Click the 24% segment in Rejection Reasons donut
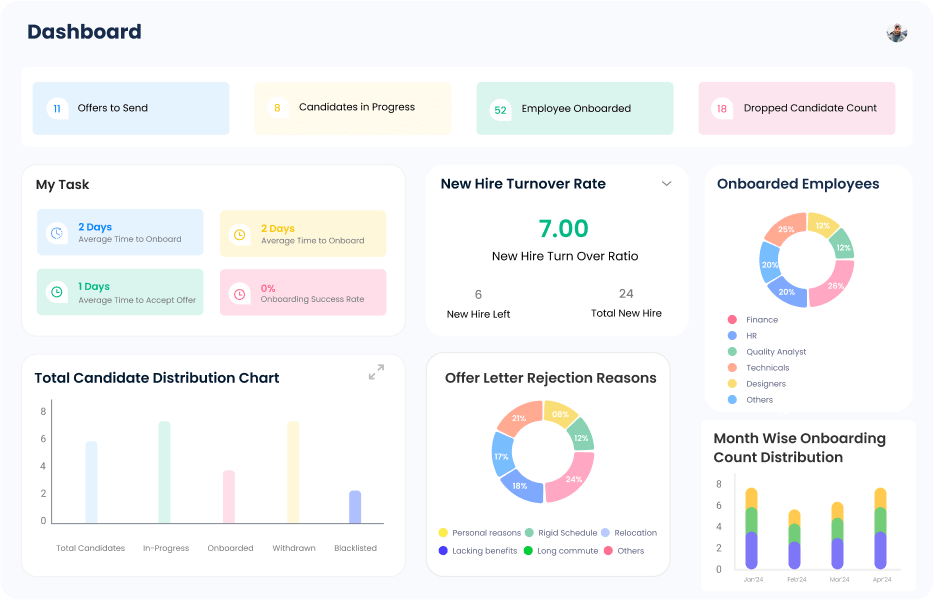 click(572, 477)
